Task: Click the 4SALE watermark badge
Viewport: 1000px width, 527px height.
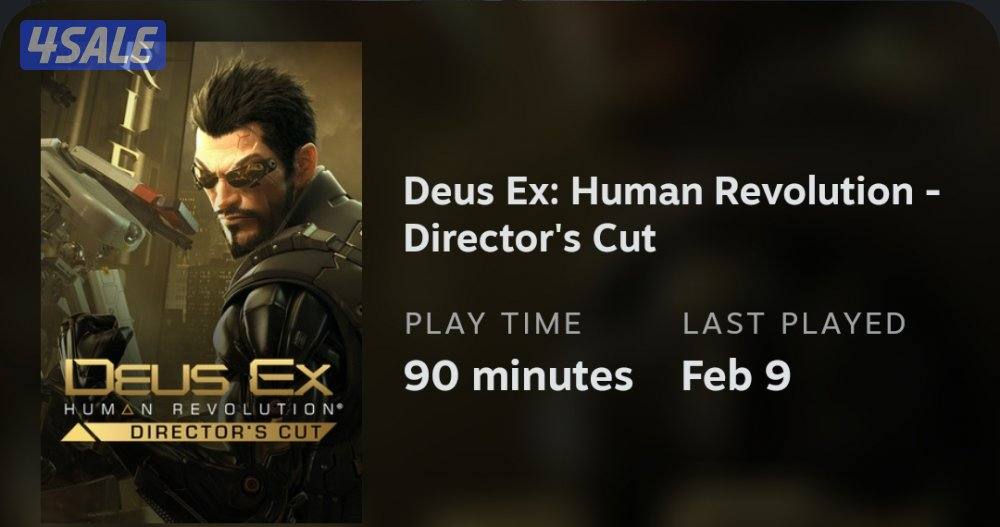Action: click(x=93, y=45)
